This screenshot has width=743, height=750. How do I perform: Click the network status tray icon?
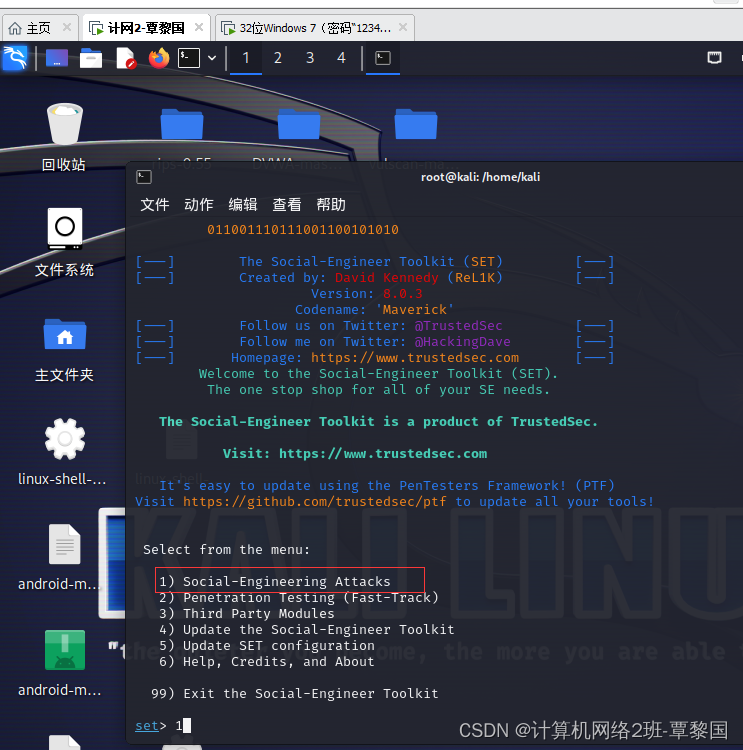click(x=714, y=58)
